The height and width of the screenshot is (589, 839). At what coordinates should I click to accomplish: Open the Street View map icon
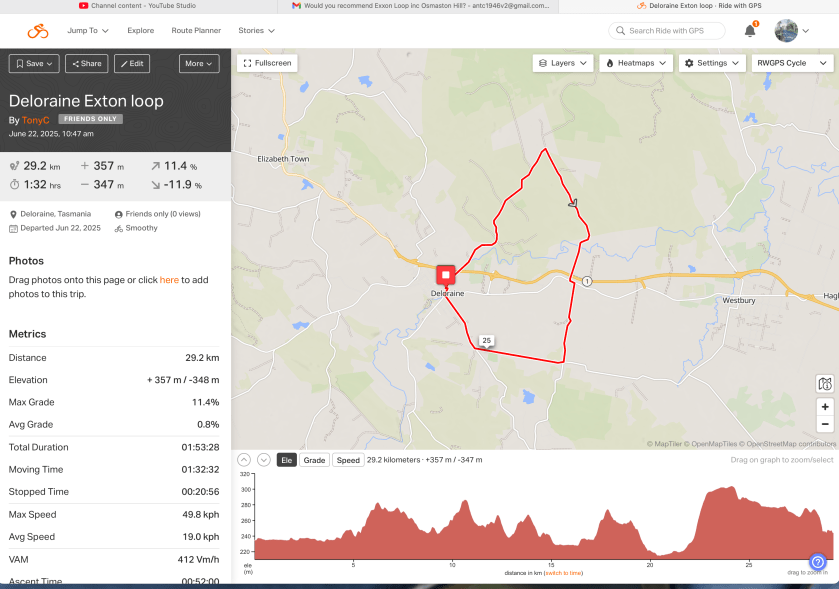click(x=824, y=383)
